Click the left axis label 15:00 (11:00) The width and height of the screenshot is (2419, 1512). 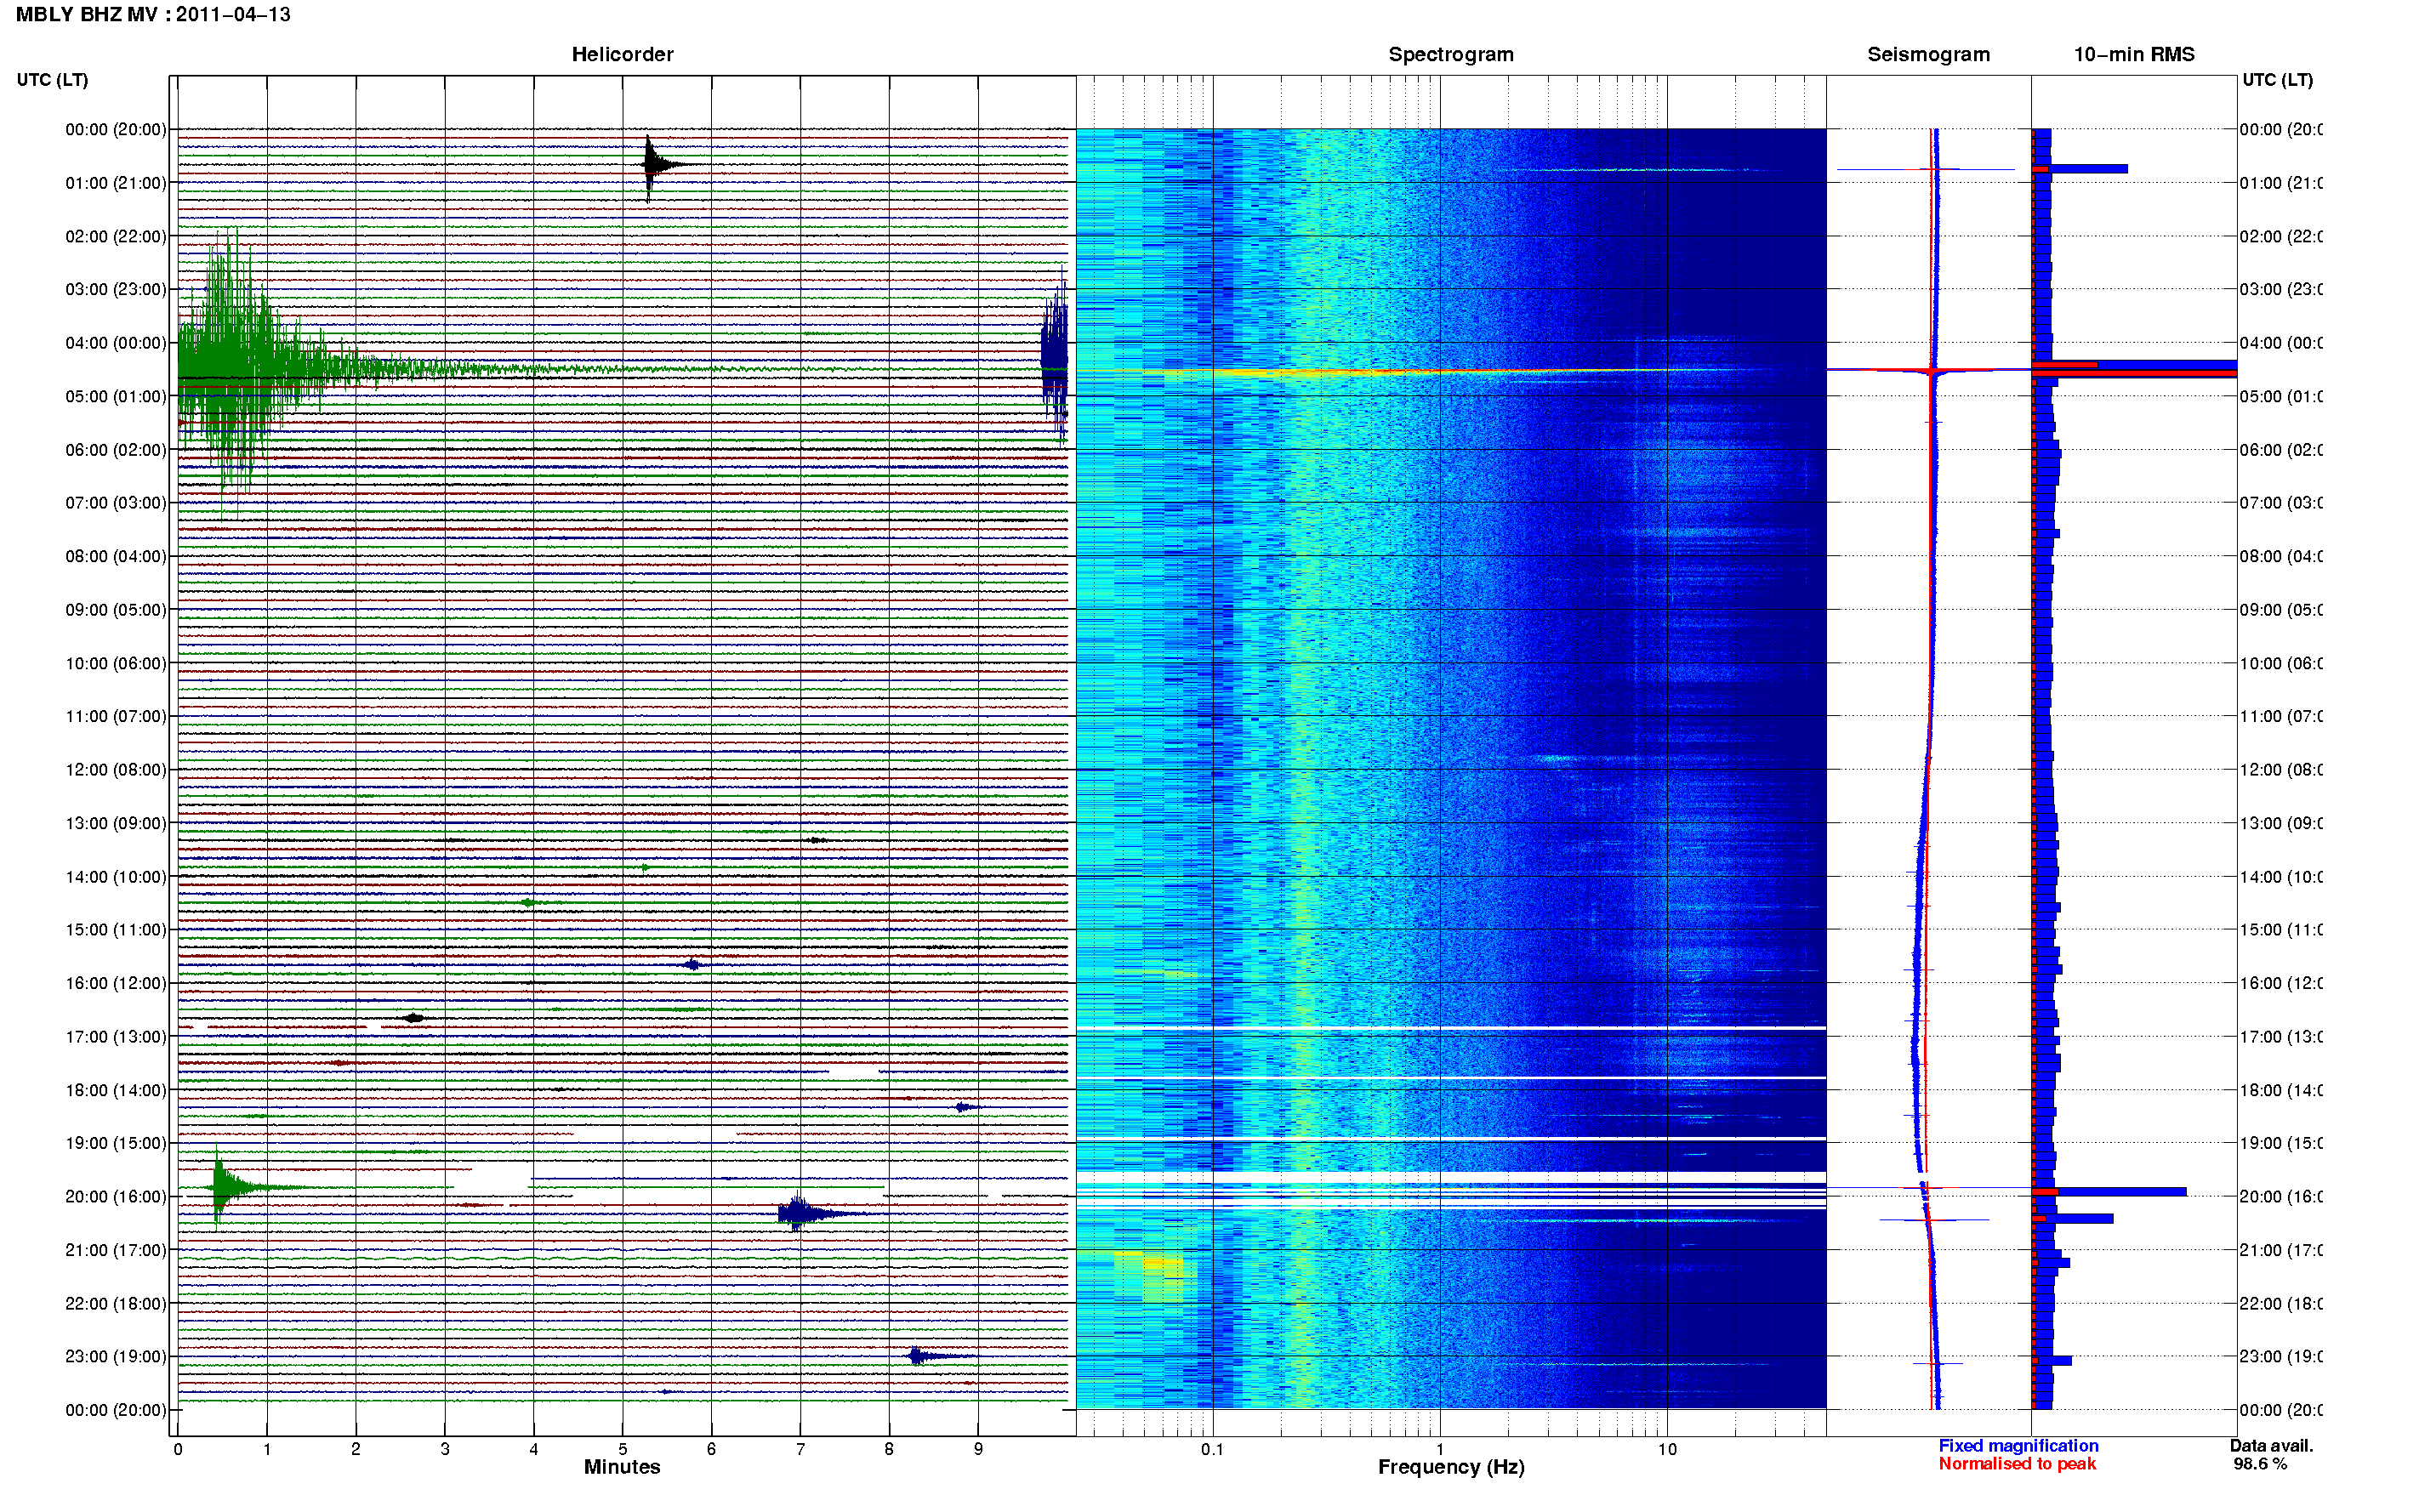(115, 930)
